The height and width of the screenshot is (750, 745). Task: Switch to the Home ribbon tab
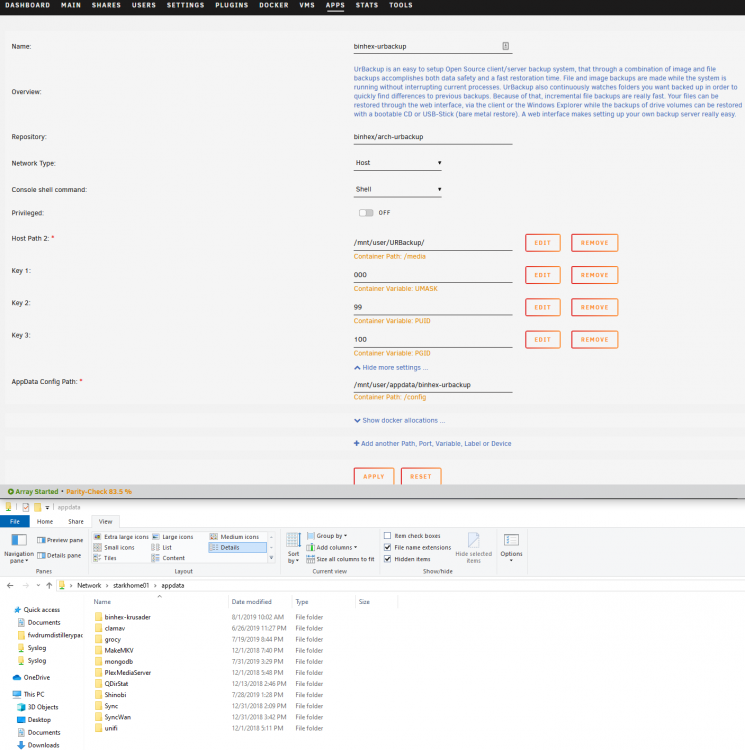pyautogui.click(x=45, y=521)
